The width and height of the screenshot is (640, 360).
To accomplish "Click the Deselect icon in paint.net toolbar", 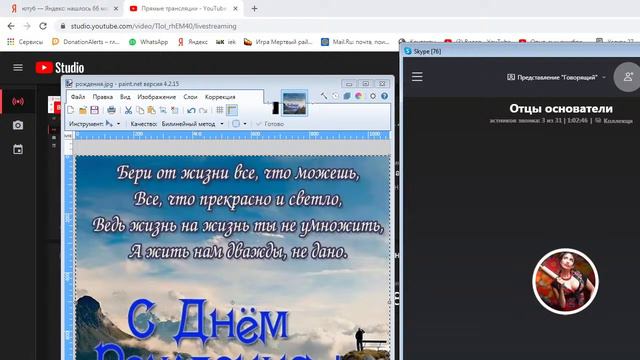I will point(174,110).
